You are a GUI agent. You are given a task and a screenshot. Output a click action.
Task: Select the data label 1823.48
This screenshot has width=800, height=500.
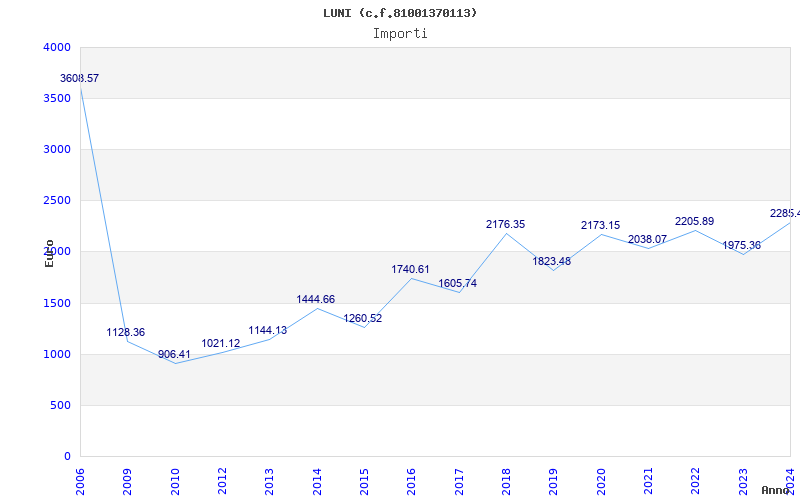[552, 262]
